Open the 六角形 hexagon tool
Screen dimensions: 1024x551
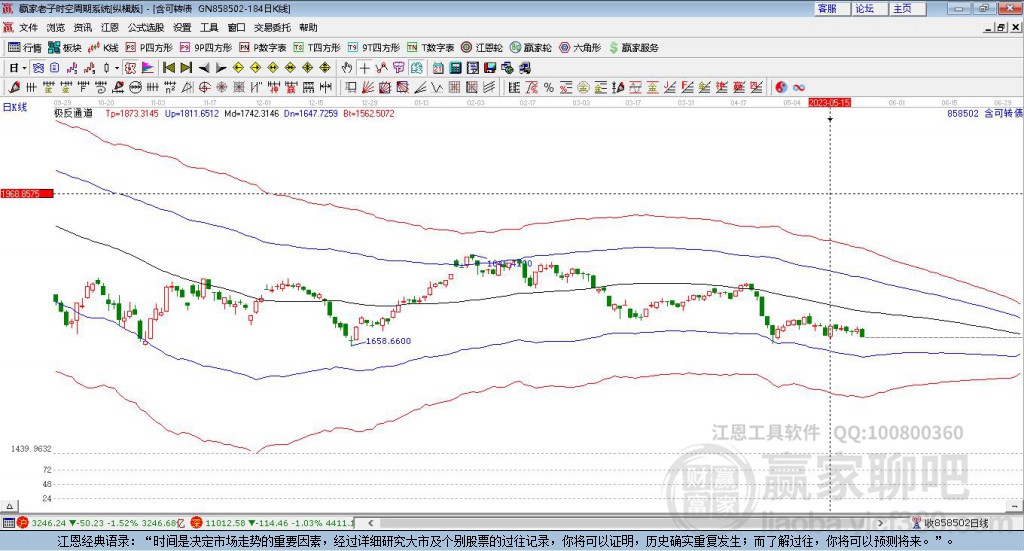click(580, 48)
